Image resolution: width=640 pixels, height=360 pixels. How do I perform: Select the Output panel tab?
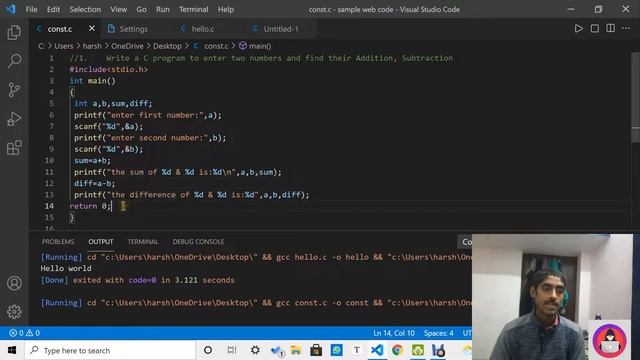click(x=101, y=242)
